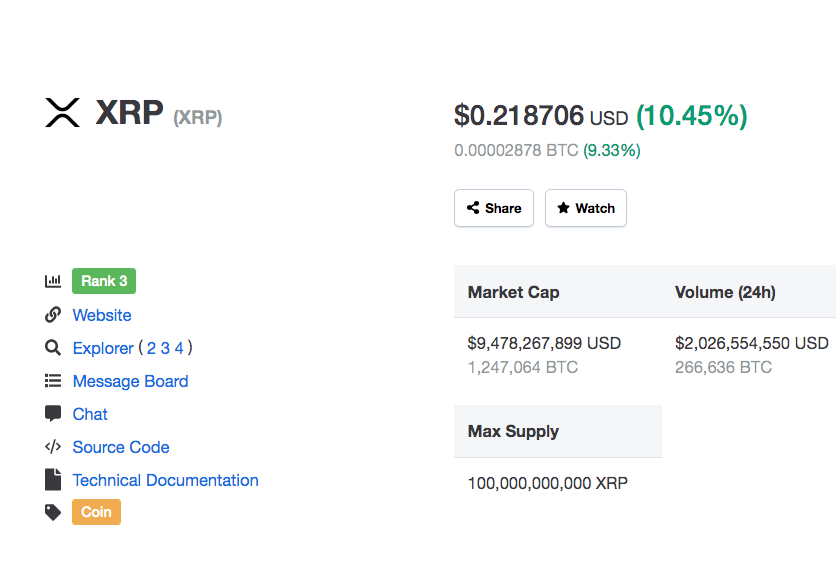Click the bar chart rank icon
Image resolution: width=836 pixels, height=578 pixels.
coord(53,281)
